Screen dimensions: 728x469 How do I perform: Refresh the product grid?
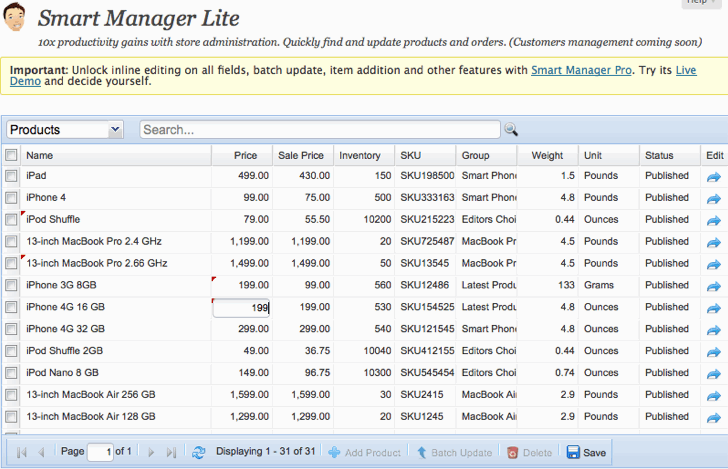[x=199, y=452]
